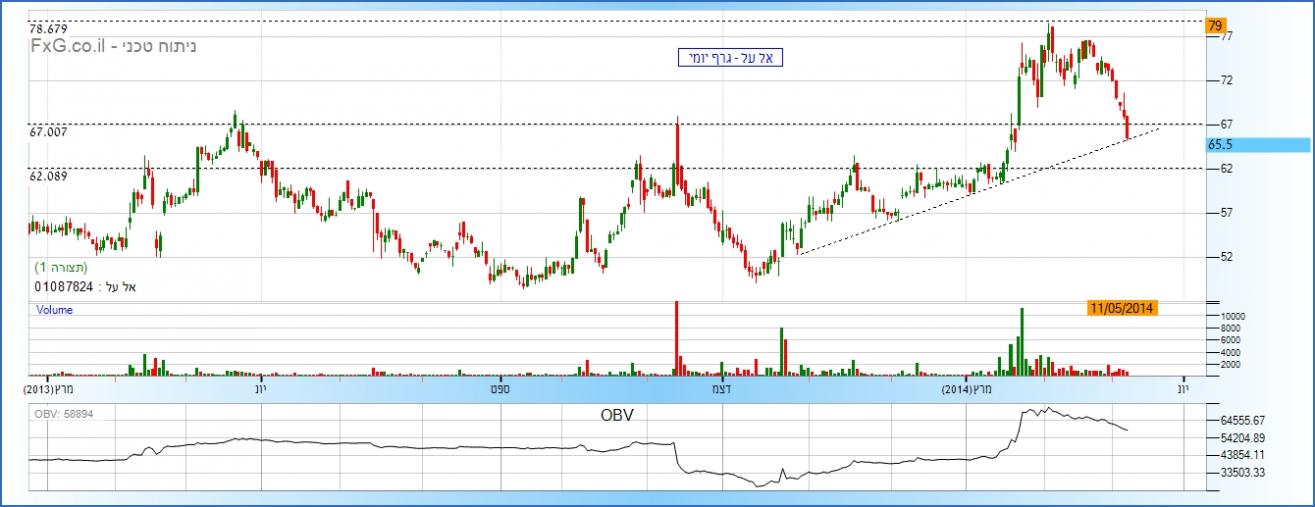Click the FxG.co.il watermark text

tap(67, 46)
